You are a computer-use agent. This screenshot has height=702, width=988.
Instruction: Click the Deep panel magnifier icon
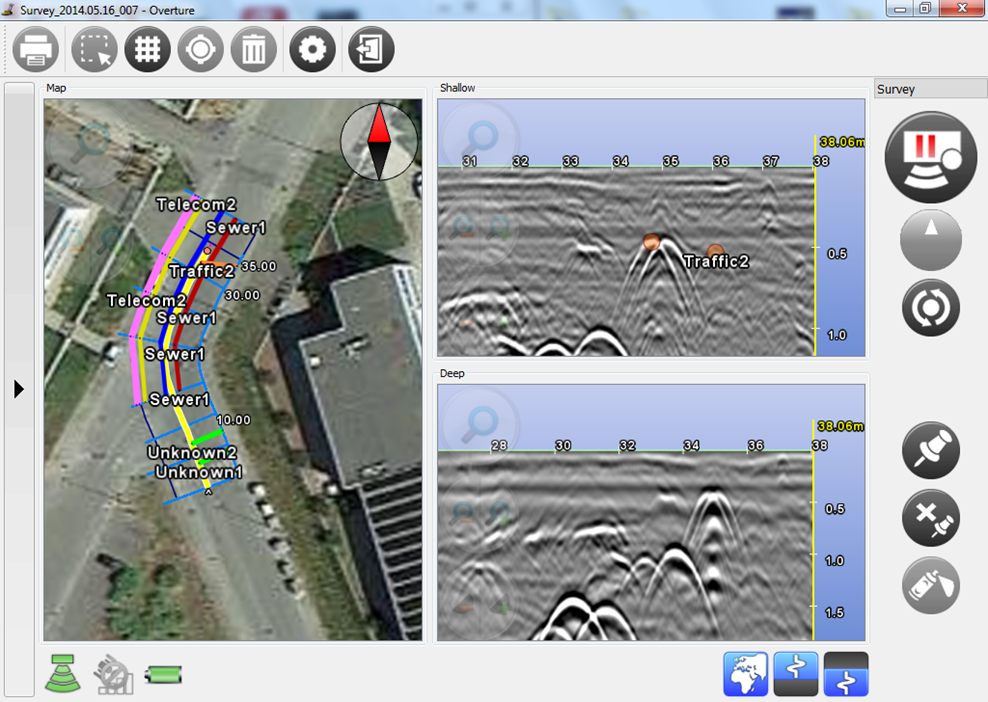click(x=481, y=423)
